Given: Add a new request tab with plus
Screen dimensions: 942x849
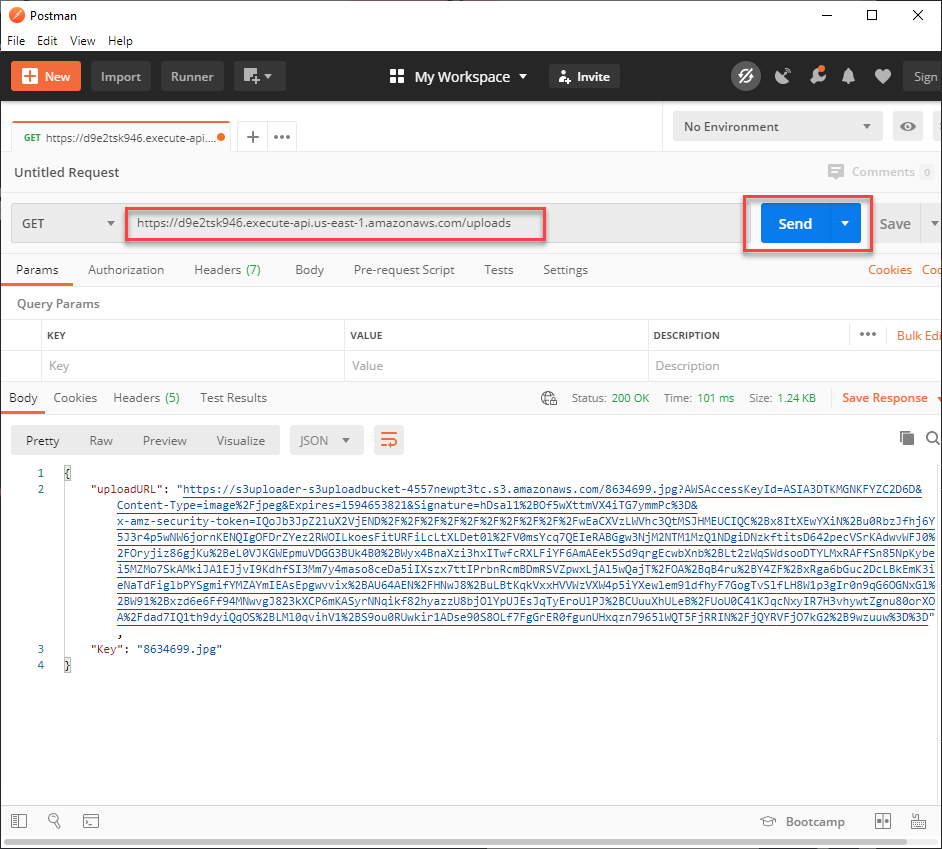Looking at the screenshot, I should point(253,137).
